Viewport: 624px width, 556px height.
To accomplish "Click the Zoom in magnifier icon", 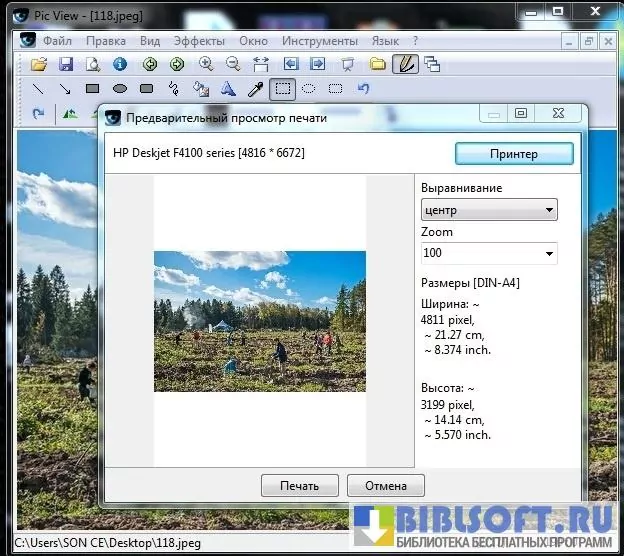I will point(205,64).
